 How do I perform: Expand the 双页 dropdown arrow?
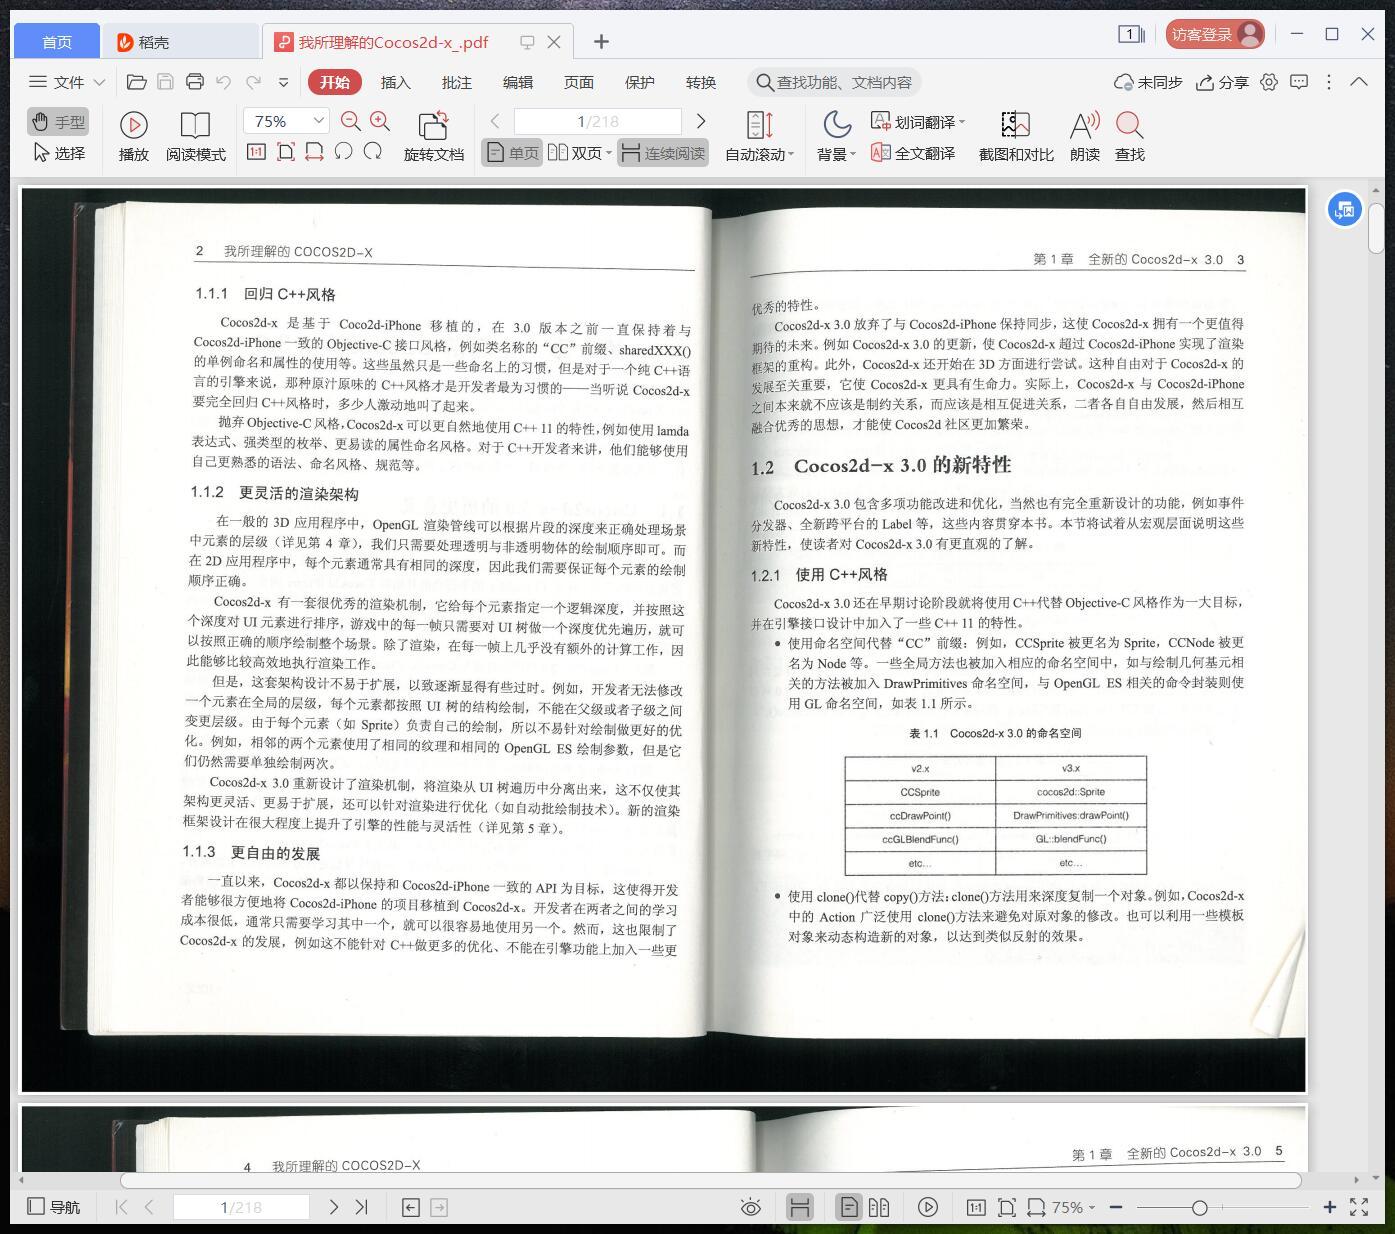point(608,153)
